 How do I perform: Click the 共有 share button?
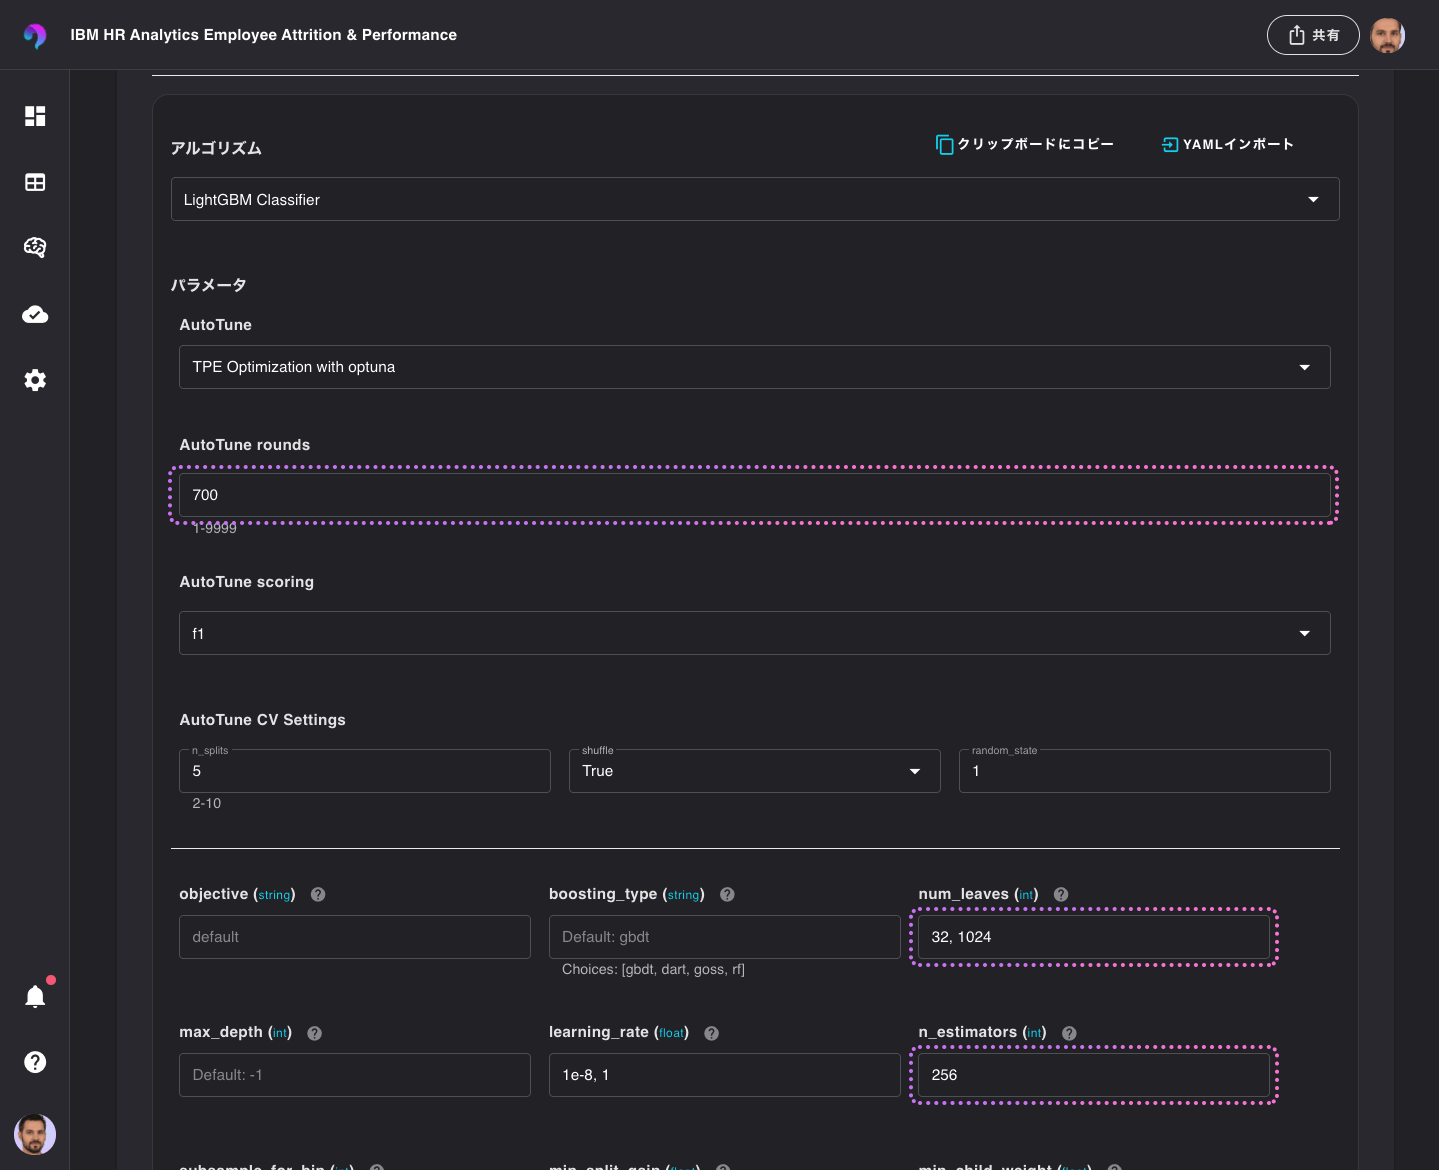[x=1313, y=34]
